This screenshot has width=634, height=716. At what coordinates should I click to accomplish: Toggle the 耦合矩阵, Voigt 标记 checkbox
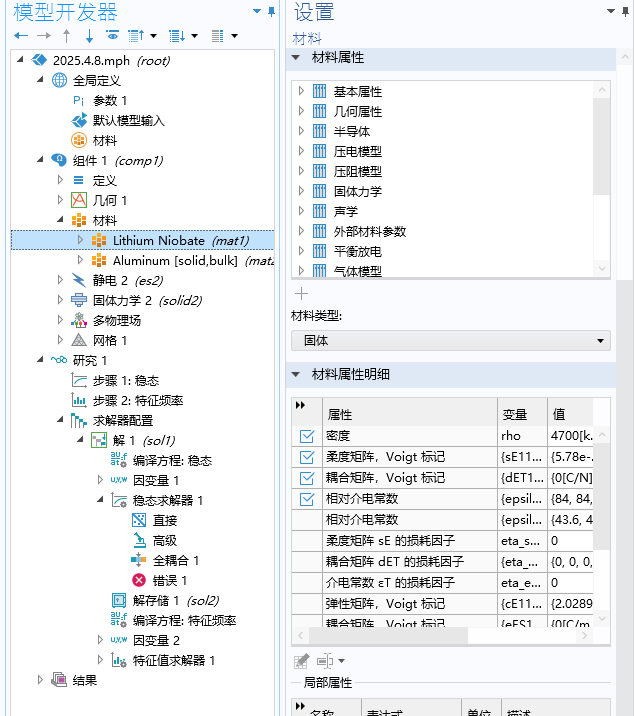click(x=307, y=478)
